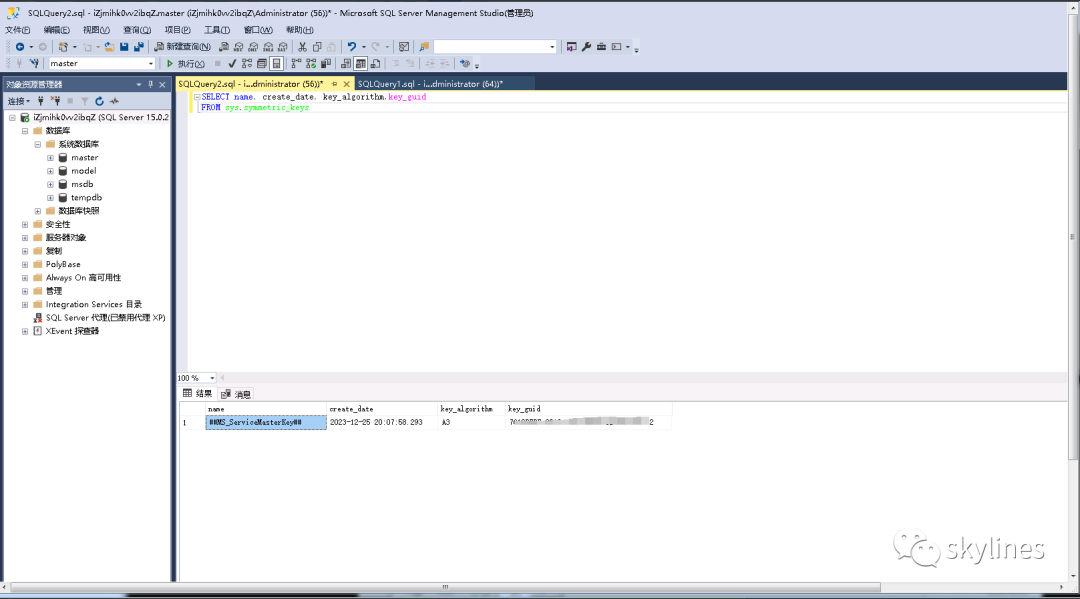The height and width of the screenshot is (599, 1080).
Task: Select SQL Server 代理 agent node
Action: (x=105, y=318)
